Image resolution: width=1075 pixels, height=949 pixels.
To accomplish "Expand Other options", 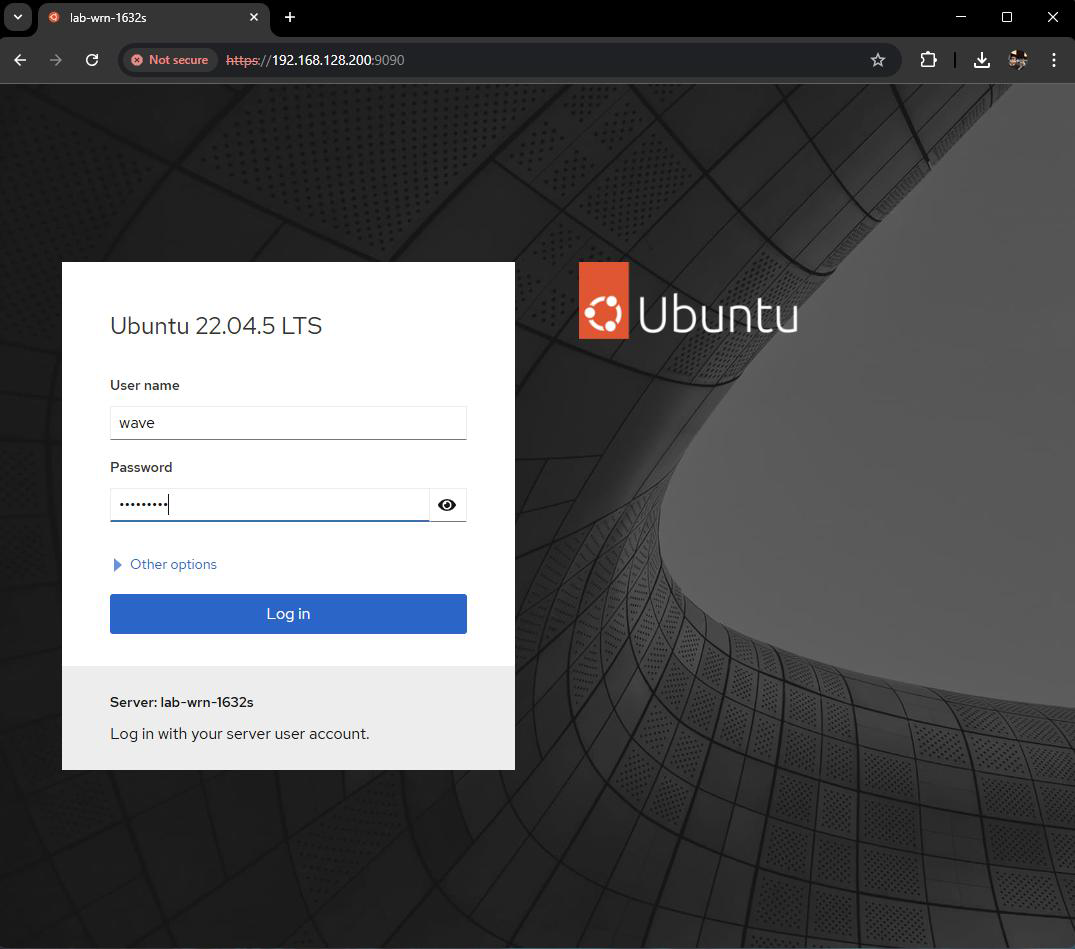I will point(165,564).
